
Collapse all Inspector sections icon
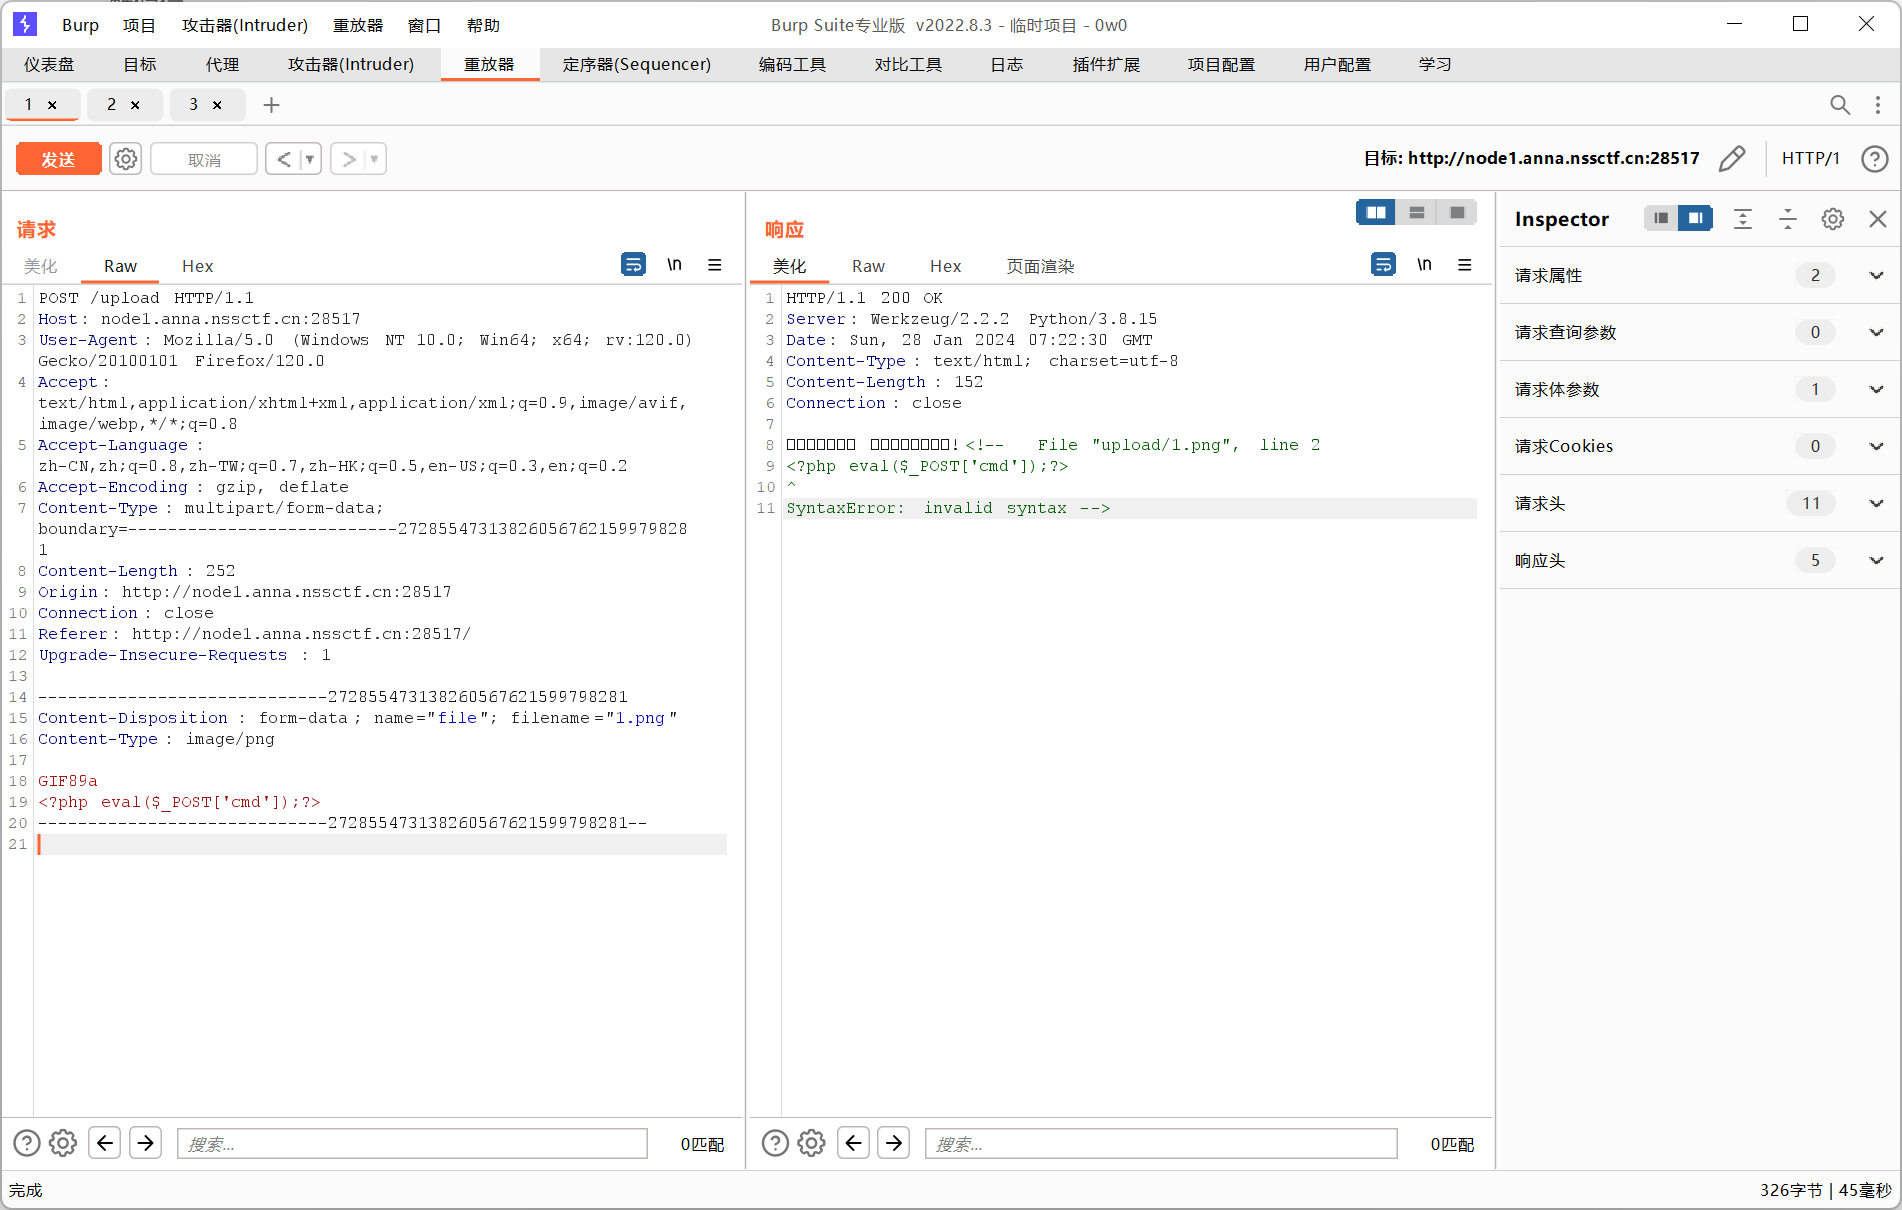coord(1788,219)
